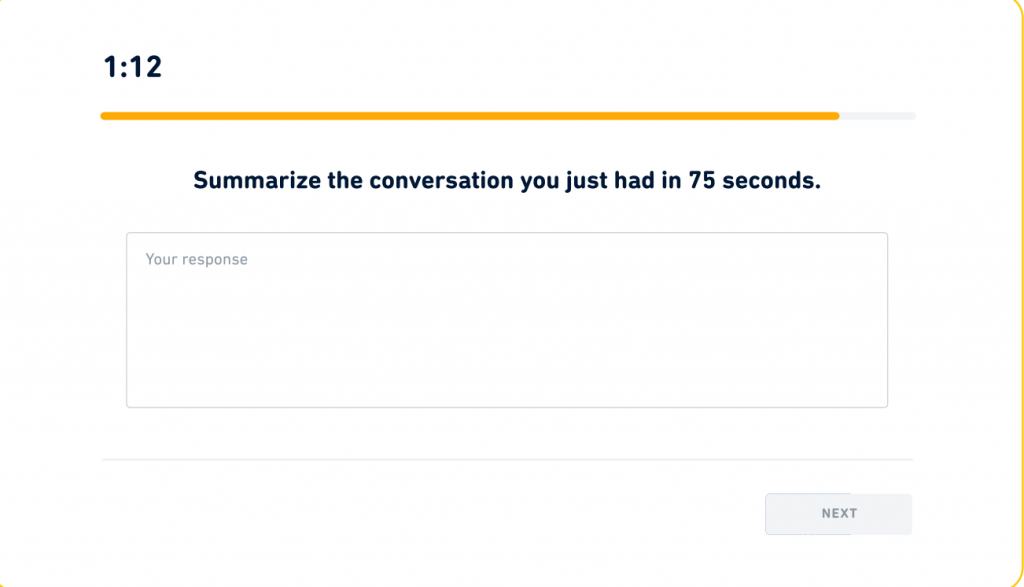Click the minutes digit of the timer
This screenshot has width=1024, height=587.
coord(110,67)
